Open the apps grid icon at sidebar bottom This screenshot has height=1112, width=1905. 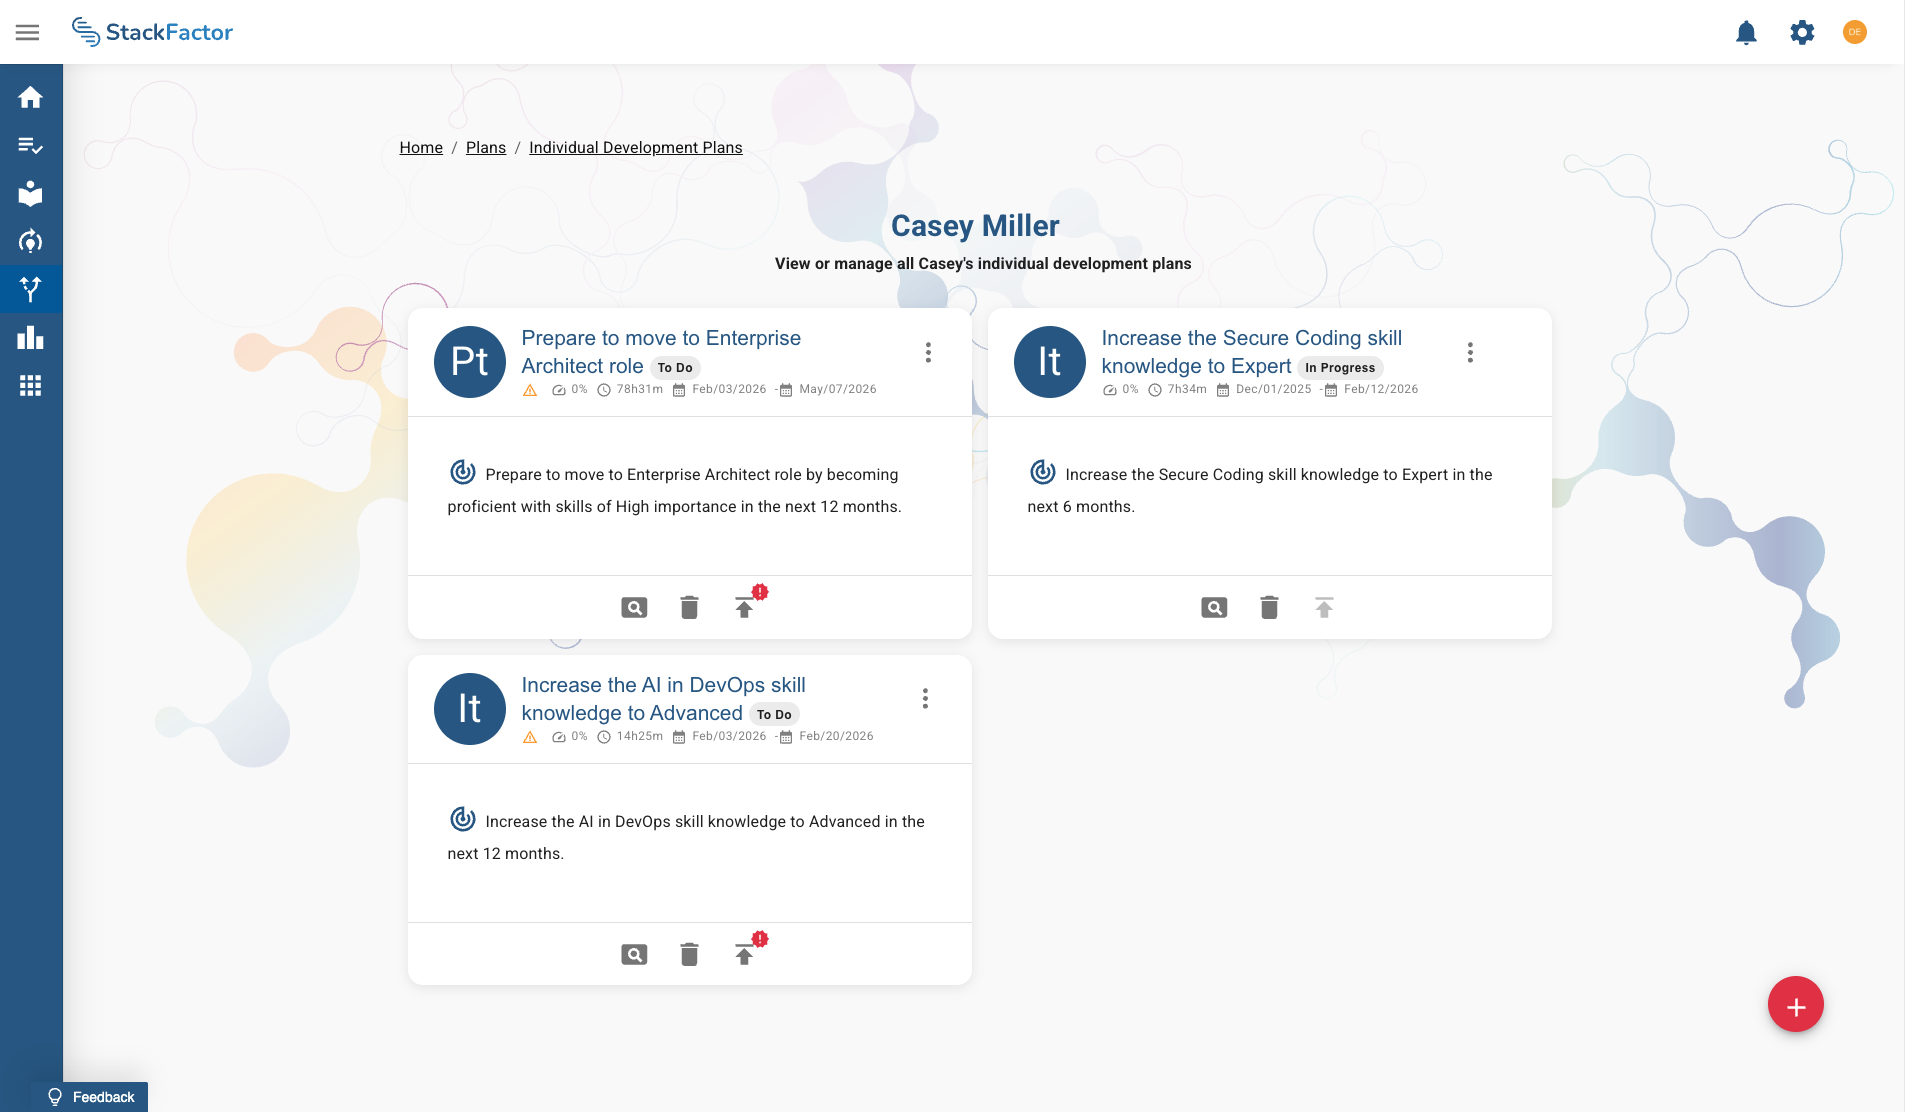click(31, 386)
